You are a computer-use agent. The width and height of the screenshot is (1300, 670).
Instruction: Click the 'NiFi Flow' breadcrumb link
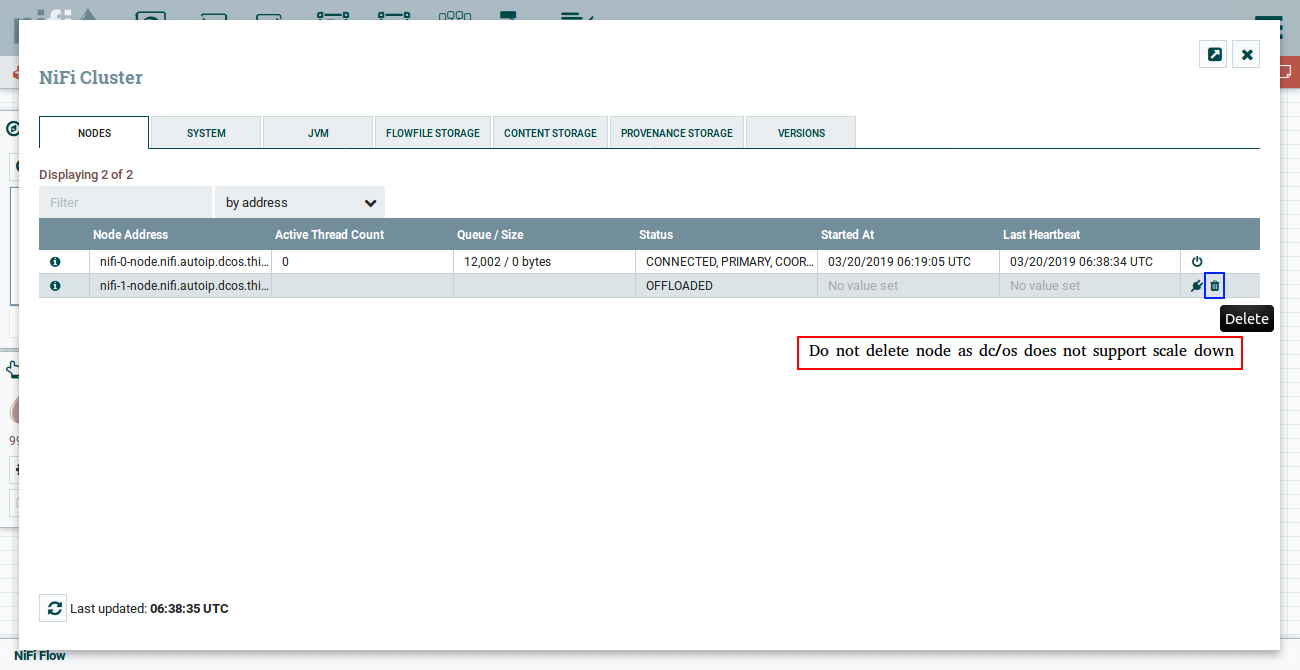40,656
